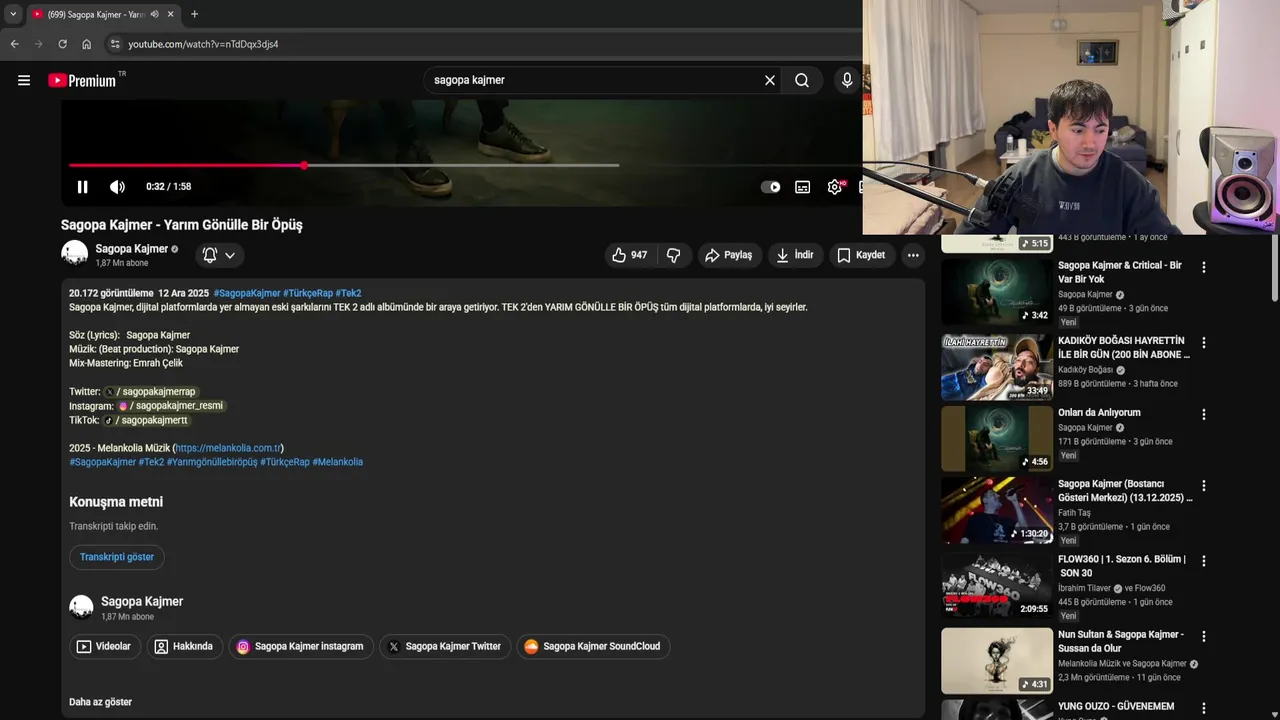Toggle the autoplay switch
1280x720 pixels.
click(771, 187)
